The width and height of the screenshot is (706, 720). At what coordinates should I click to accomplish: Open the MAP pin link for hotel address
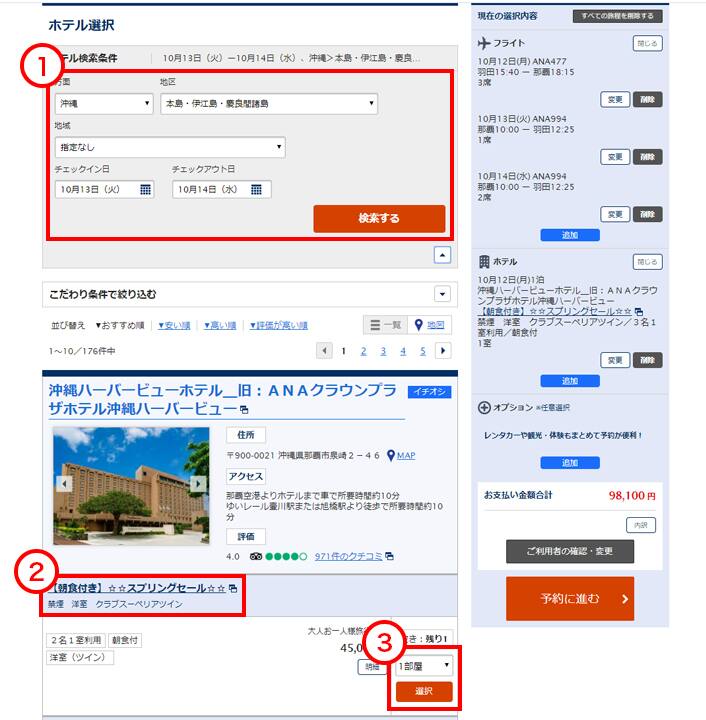point(401,455)
